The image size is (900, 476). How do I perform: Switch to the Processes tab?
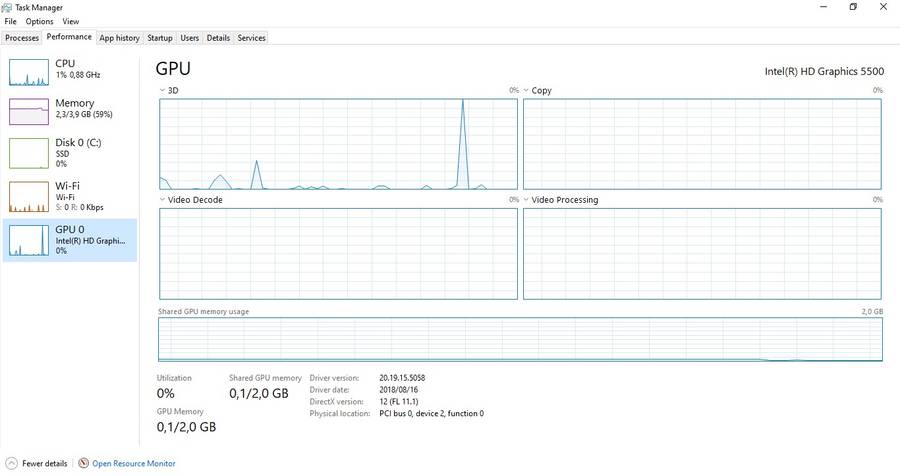pos(22,38)
